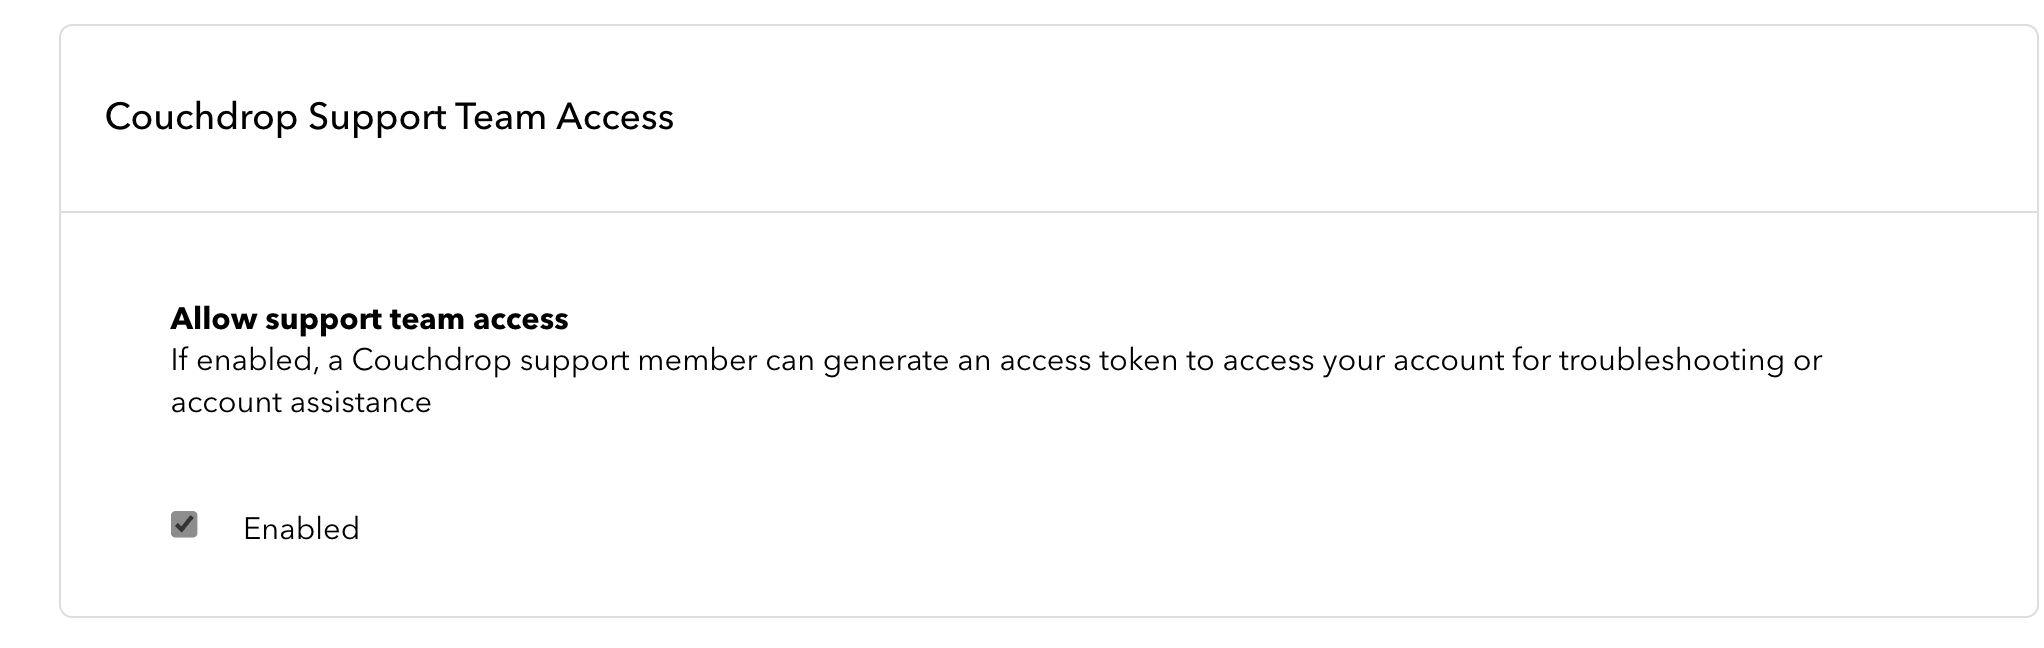Click the word "Couchdrop" in the card heading
The width and height of the screenshot is (2044, 648).
201,117
